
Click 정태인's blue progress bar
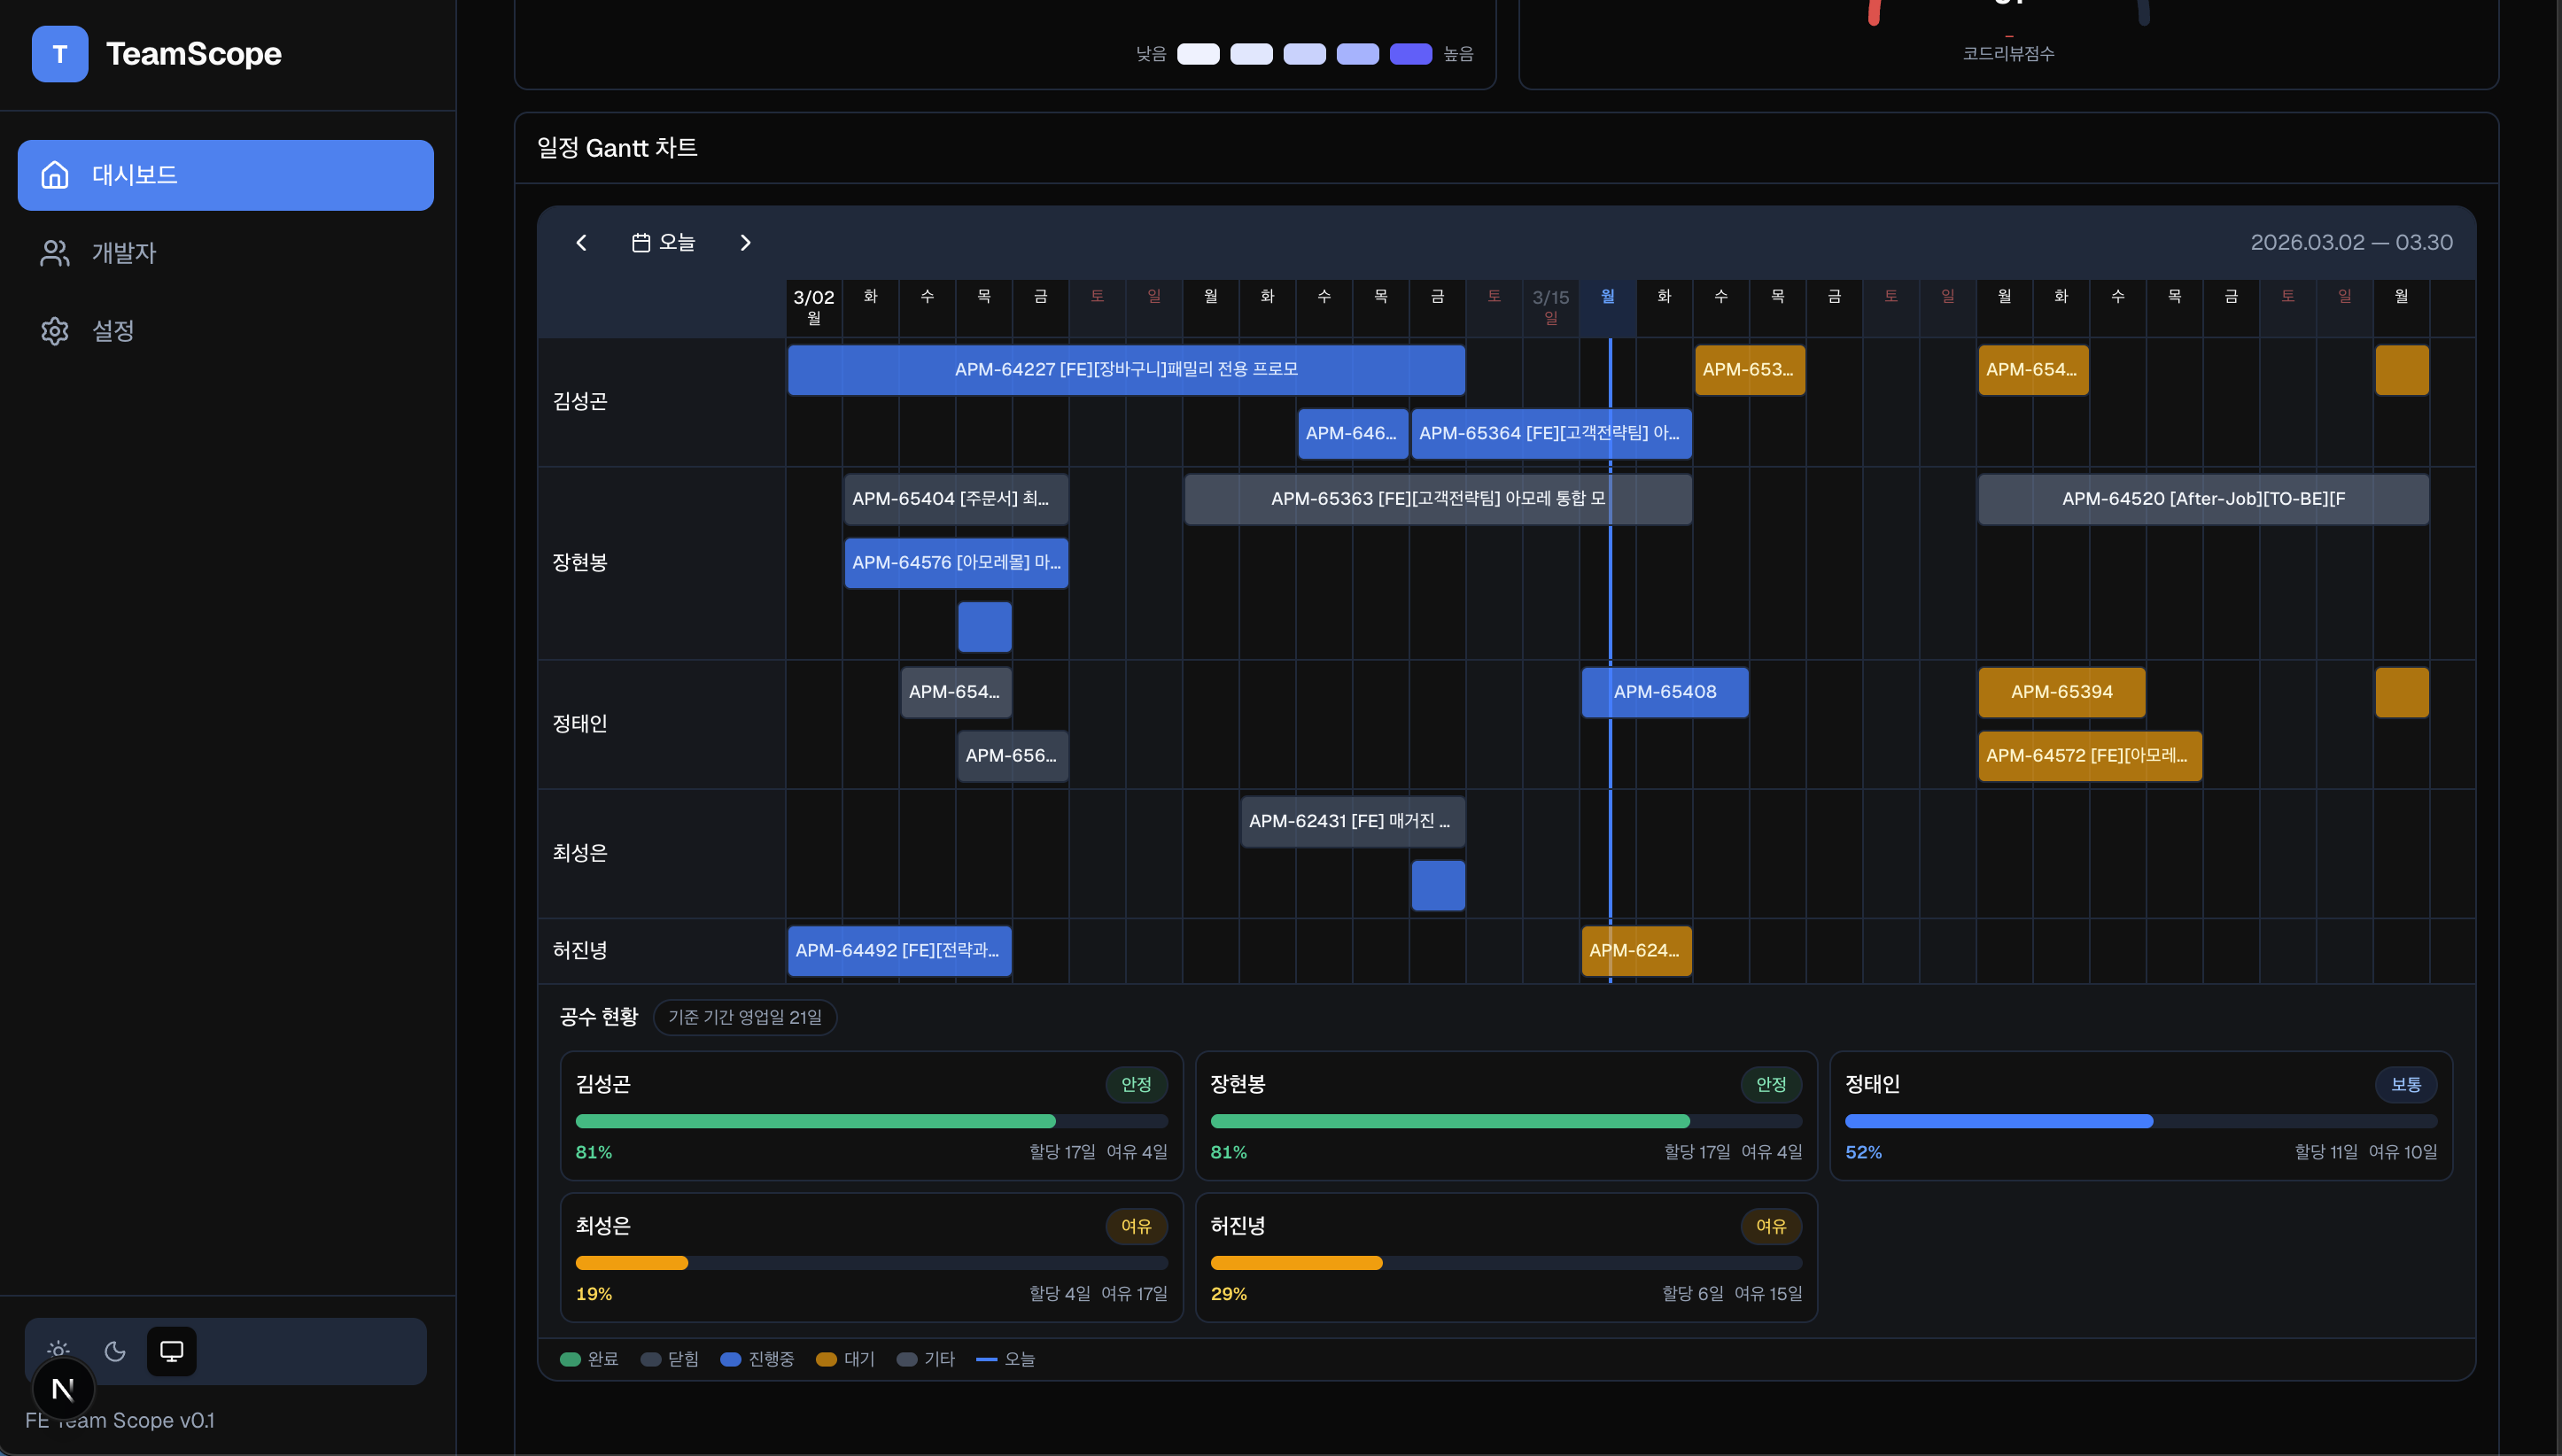point(1998,1121)
